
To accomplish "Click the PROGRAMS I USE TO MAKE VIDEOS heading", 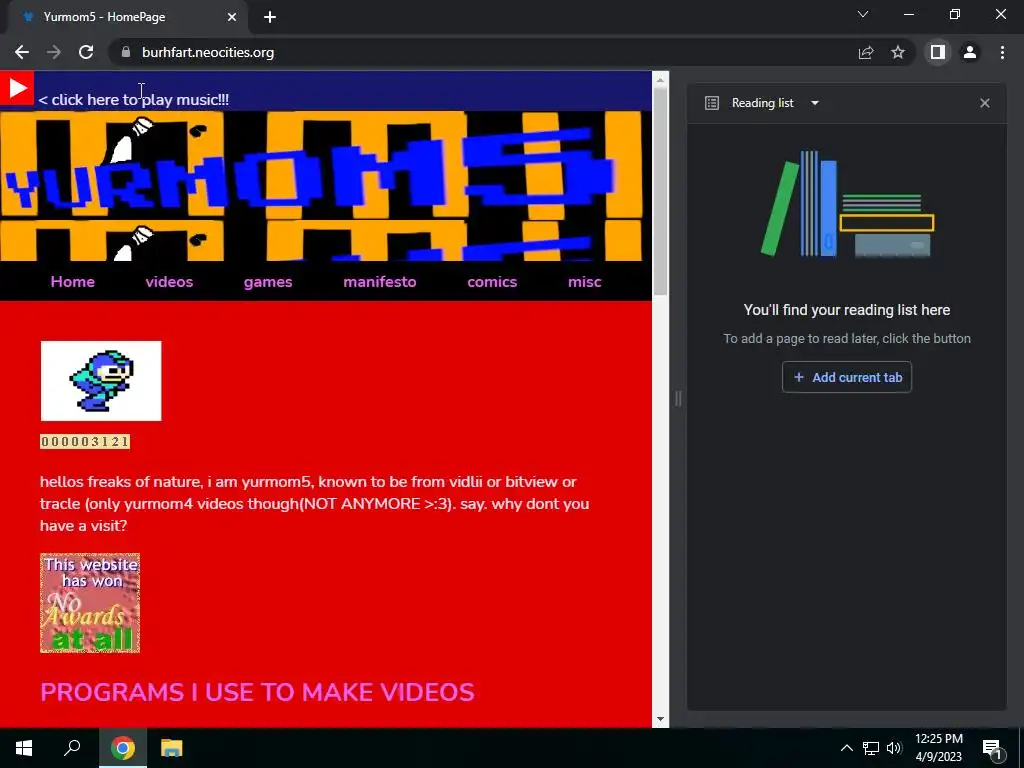I will pos(257,692).
